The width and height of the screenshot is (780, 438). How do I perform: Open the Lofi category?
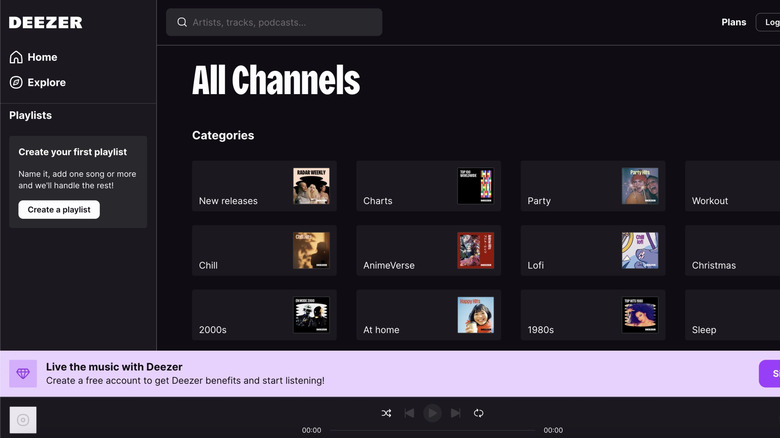pos(593,250)
